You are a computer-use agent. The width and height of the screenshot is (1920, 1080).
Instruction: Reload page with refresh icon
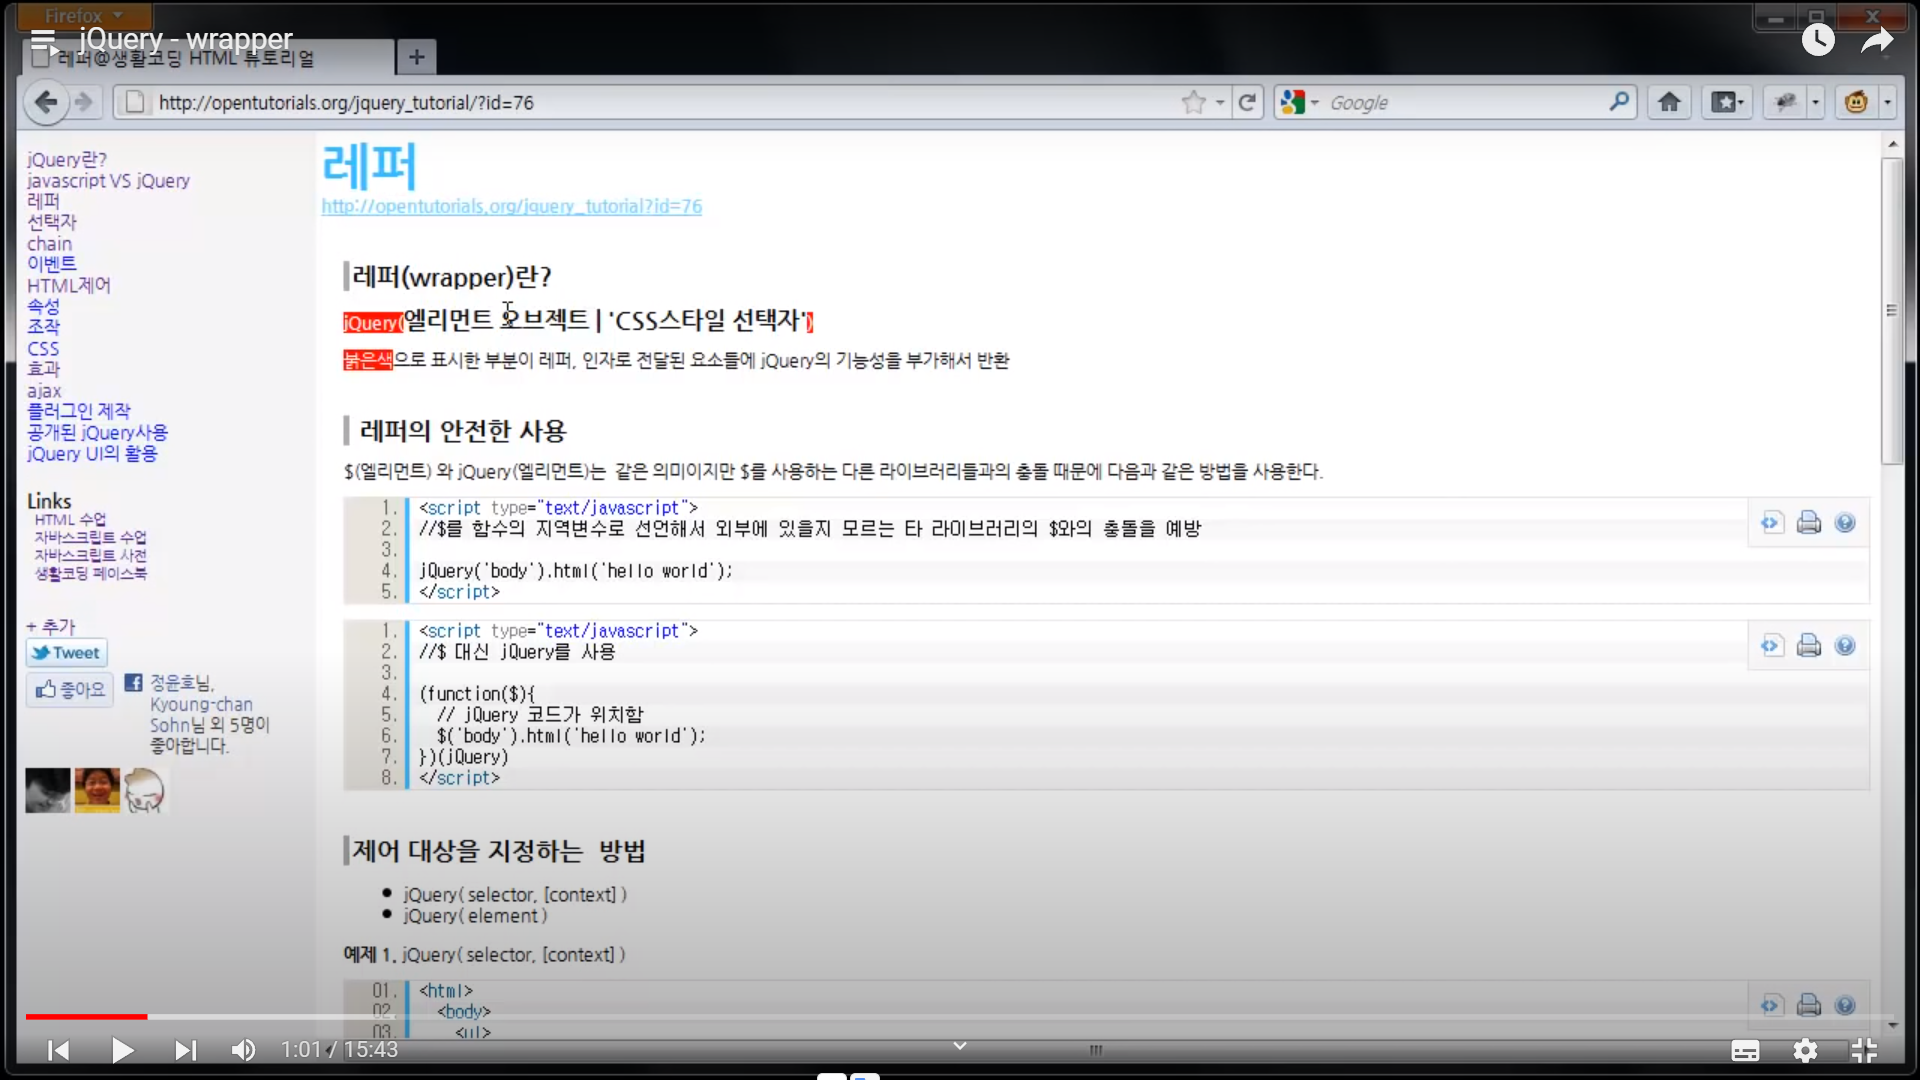click(x=1247, y=102)
